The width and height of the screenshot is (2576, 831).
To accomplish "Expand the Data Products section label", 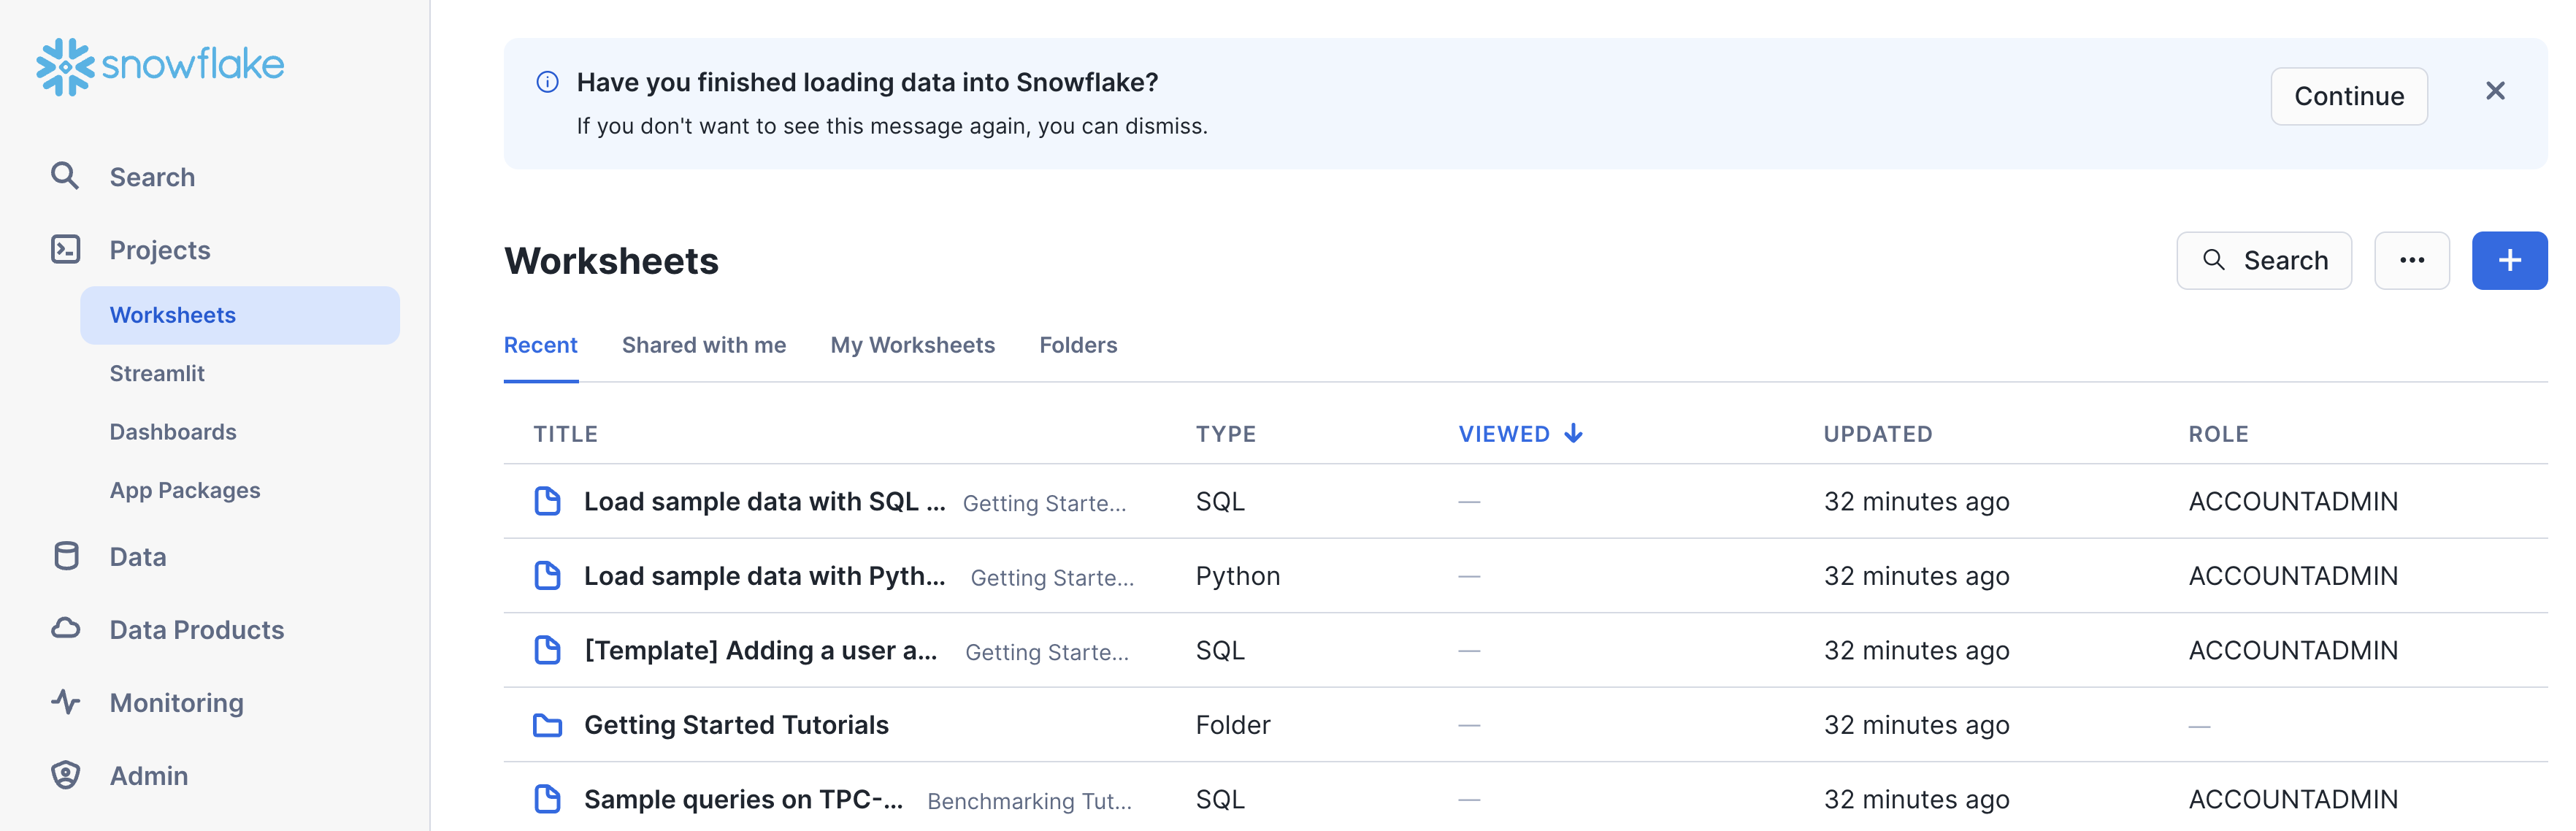I will coord(197,630).
